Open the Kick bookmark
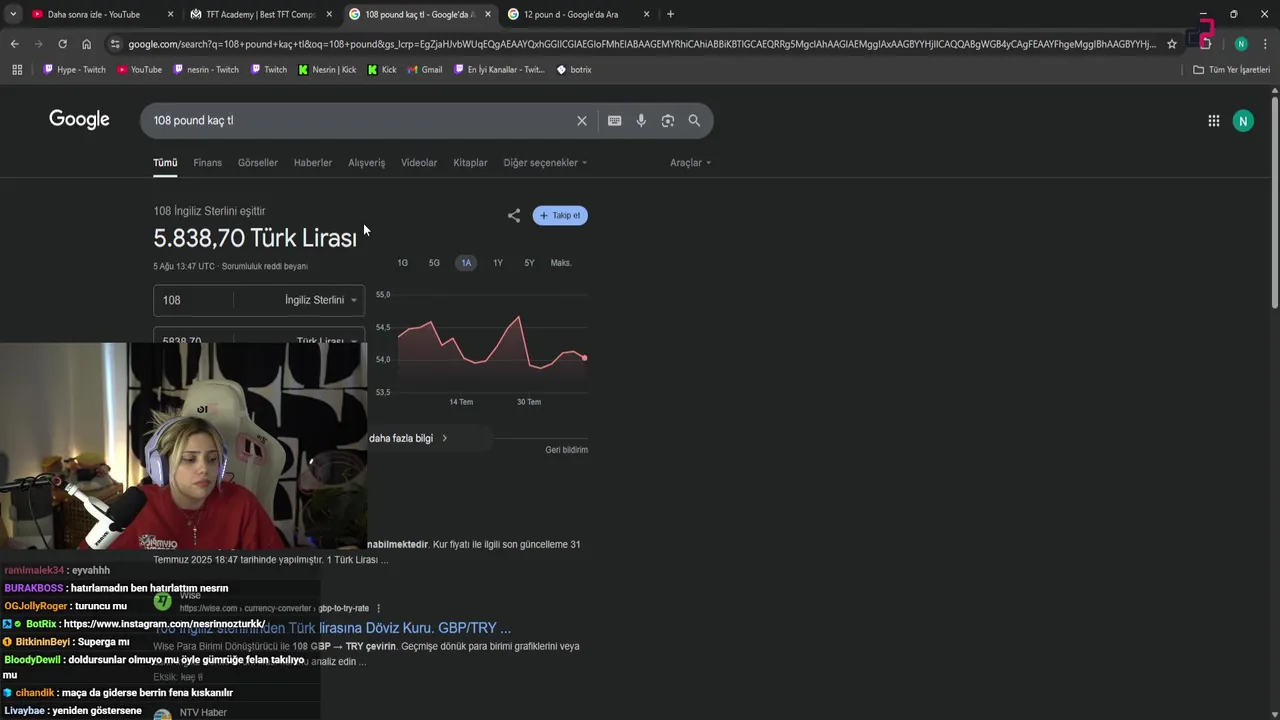The image size is (1280, 720). (382, 70)
